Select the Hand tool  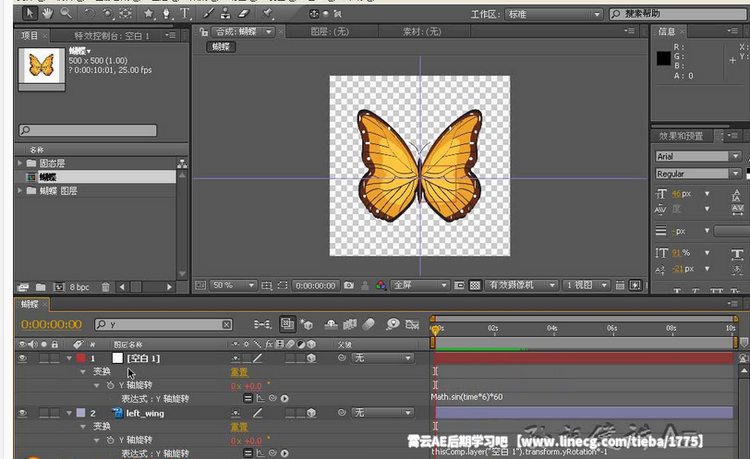coord(47,13)
